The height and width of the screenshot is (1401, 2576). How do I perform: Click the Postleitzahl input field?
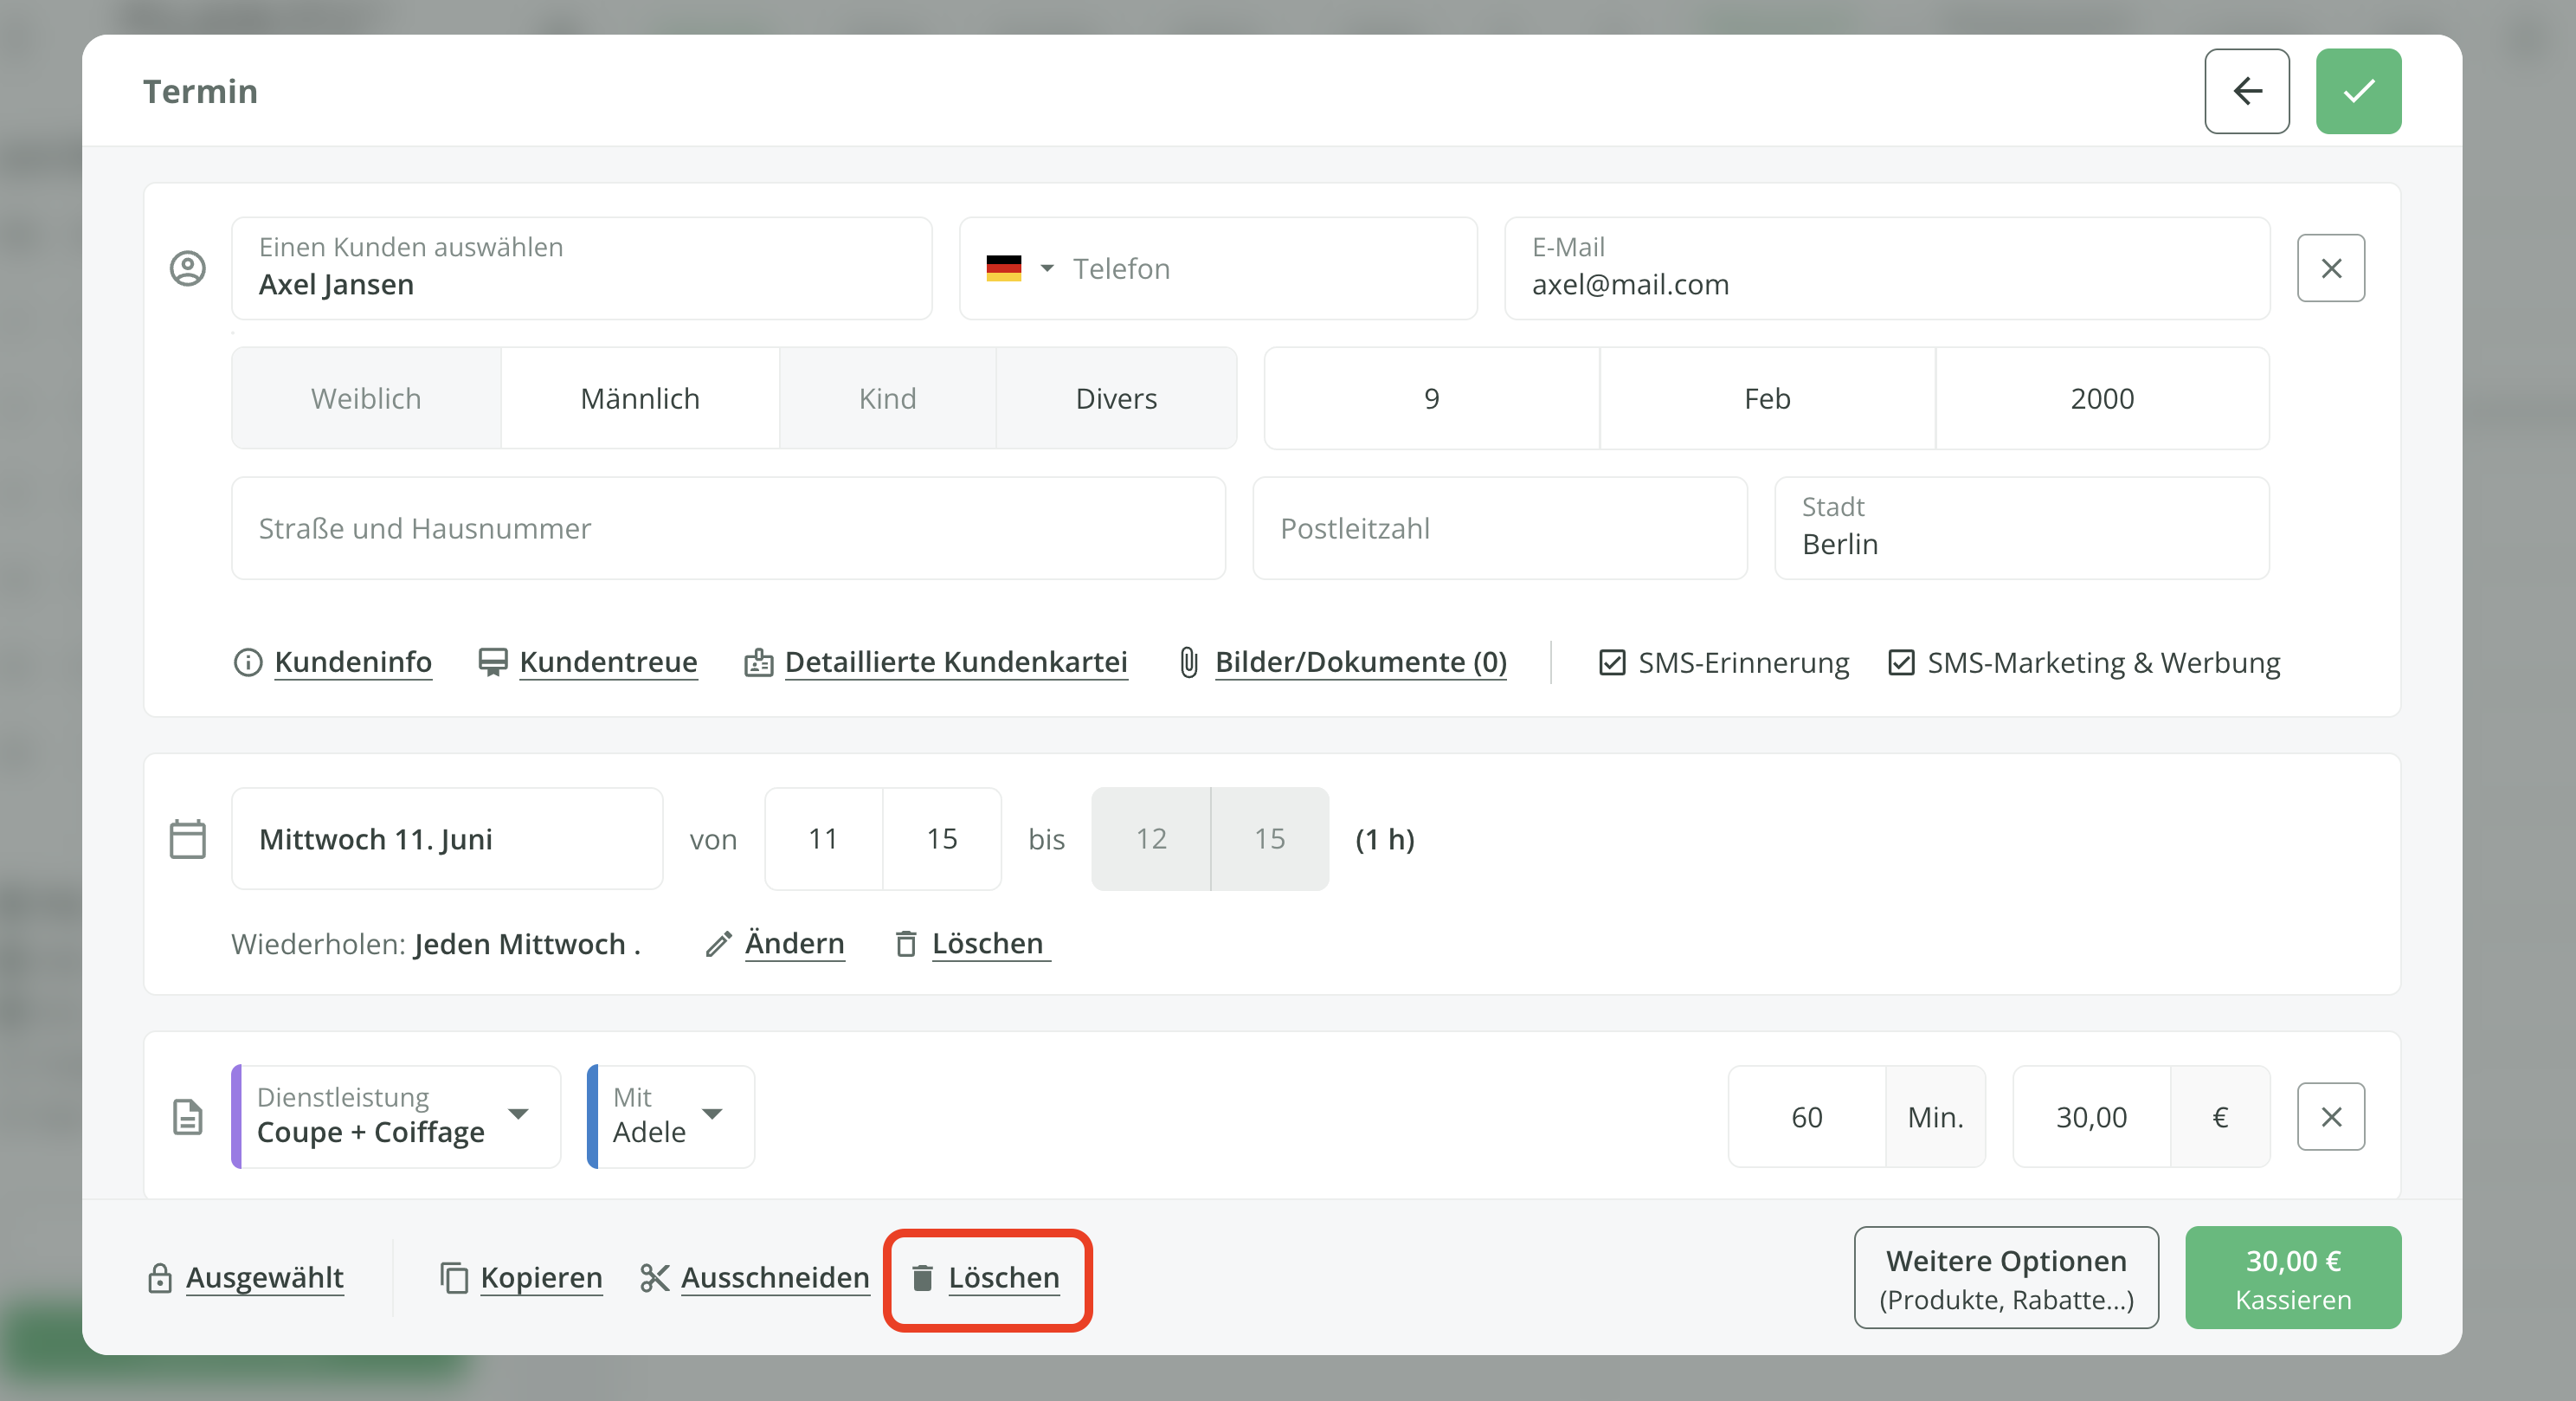[x=1498, y=528]
